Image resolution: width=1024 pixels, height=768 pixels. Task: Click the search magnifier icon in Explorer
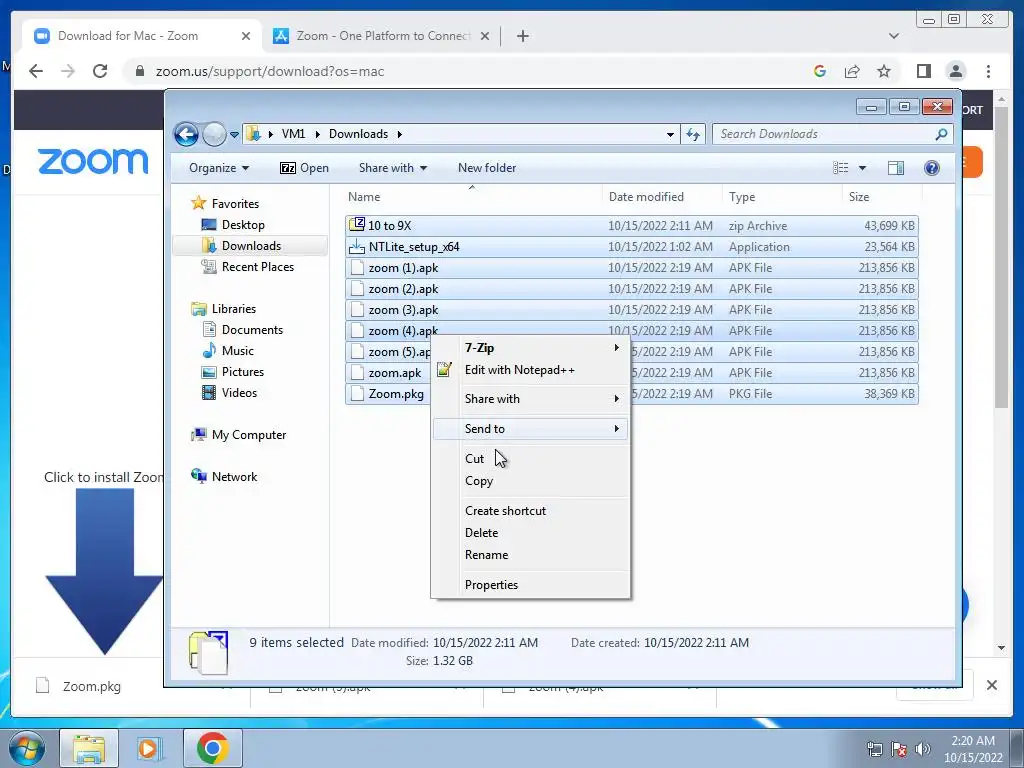941,134
